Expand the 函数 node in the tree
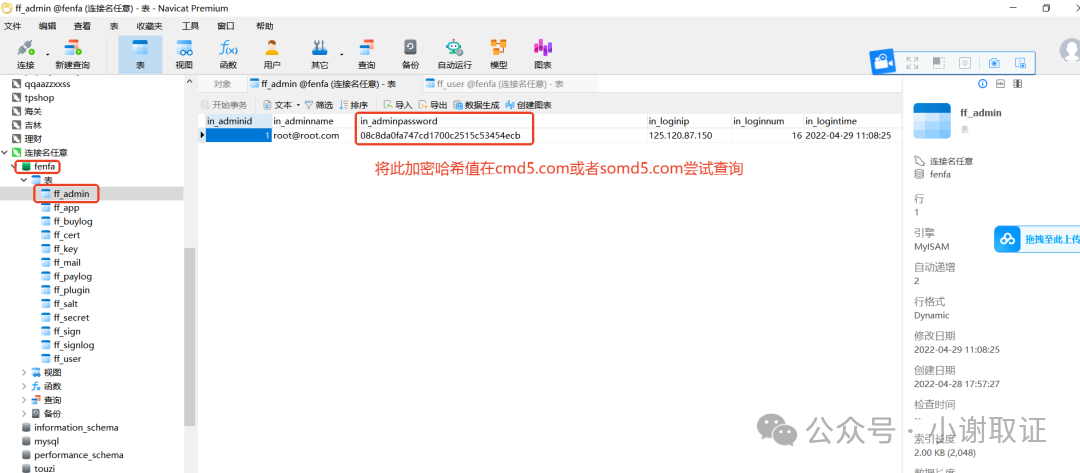The image size is (1080, 473). pyautogui.click(x=24, y=386)
